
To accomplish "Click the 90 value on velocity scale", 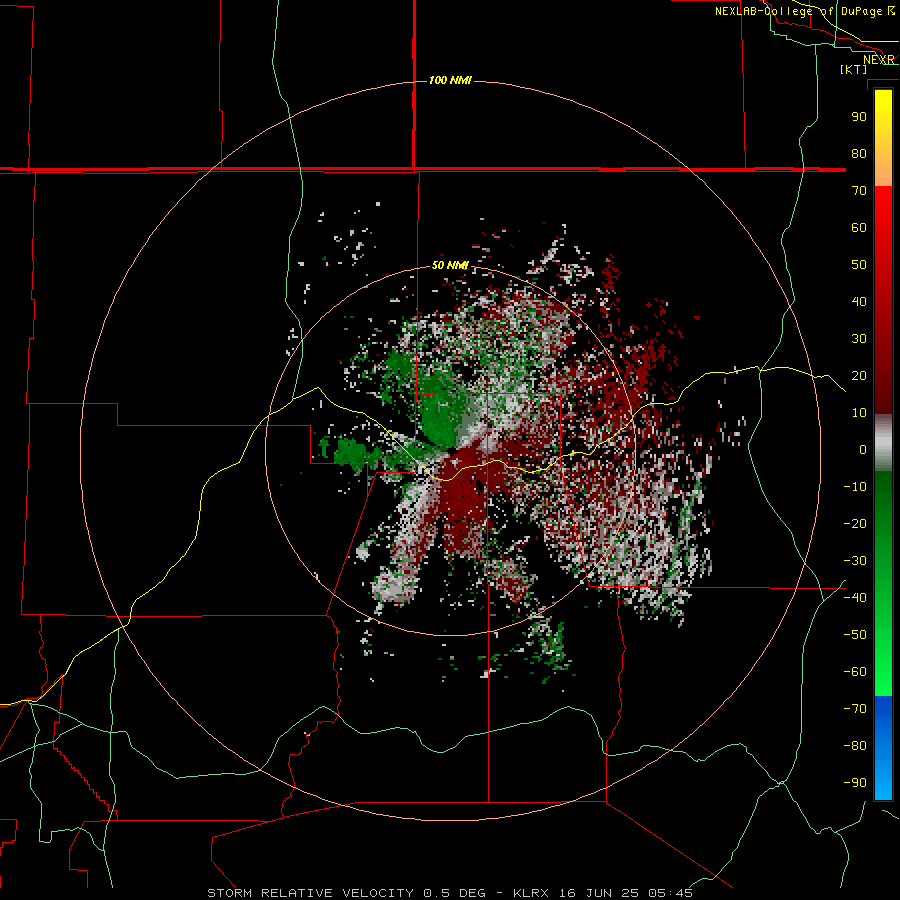I will point(859,117).
